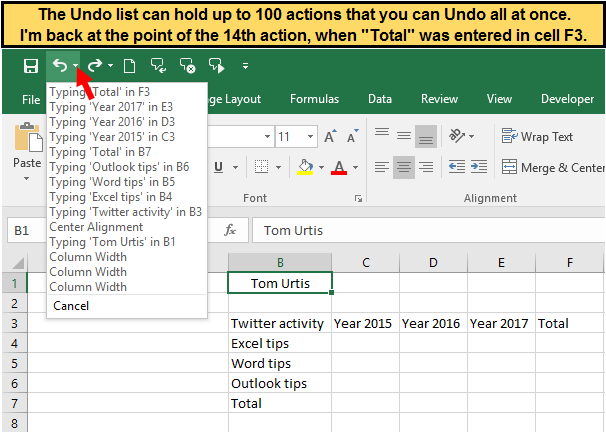Increase font size with large A icon
606x433 pixels.
[330, 136]
